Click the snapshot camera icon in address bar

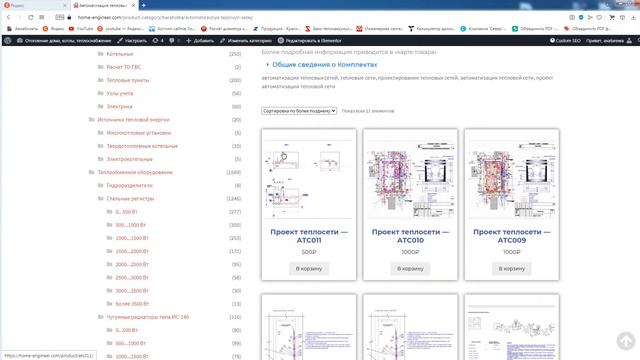pyautogui.click(x=572, y=18)
